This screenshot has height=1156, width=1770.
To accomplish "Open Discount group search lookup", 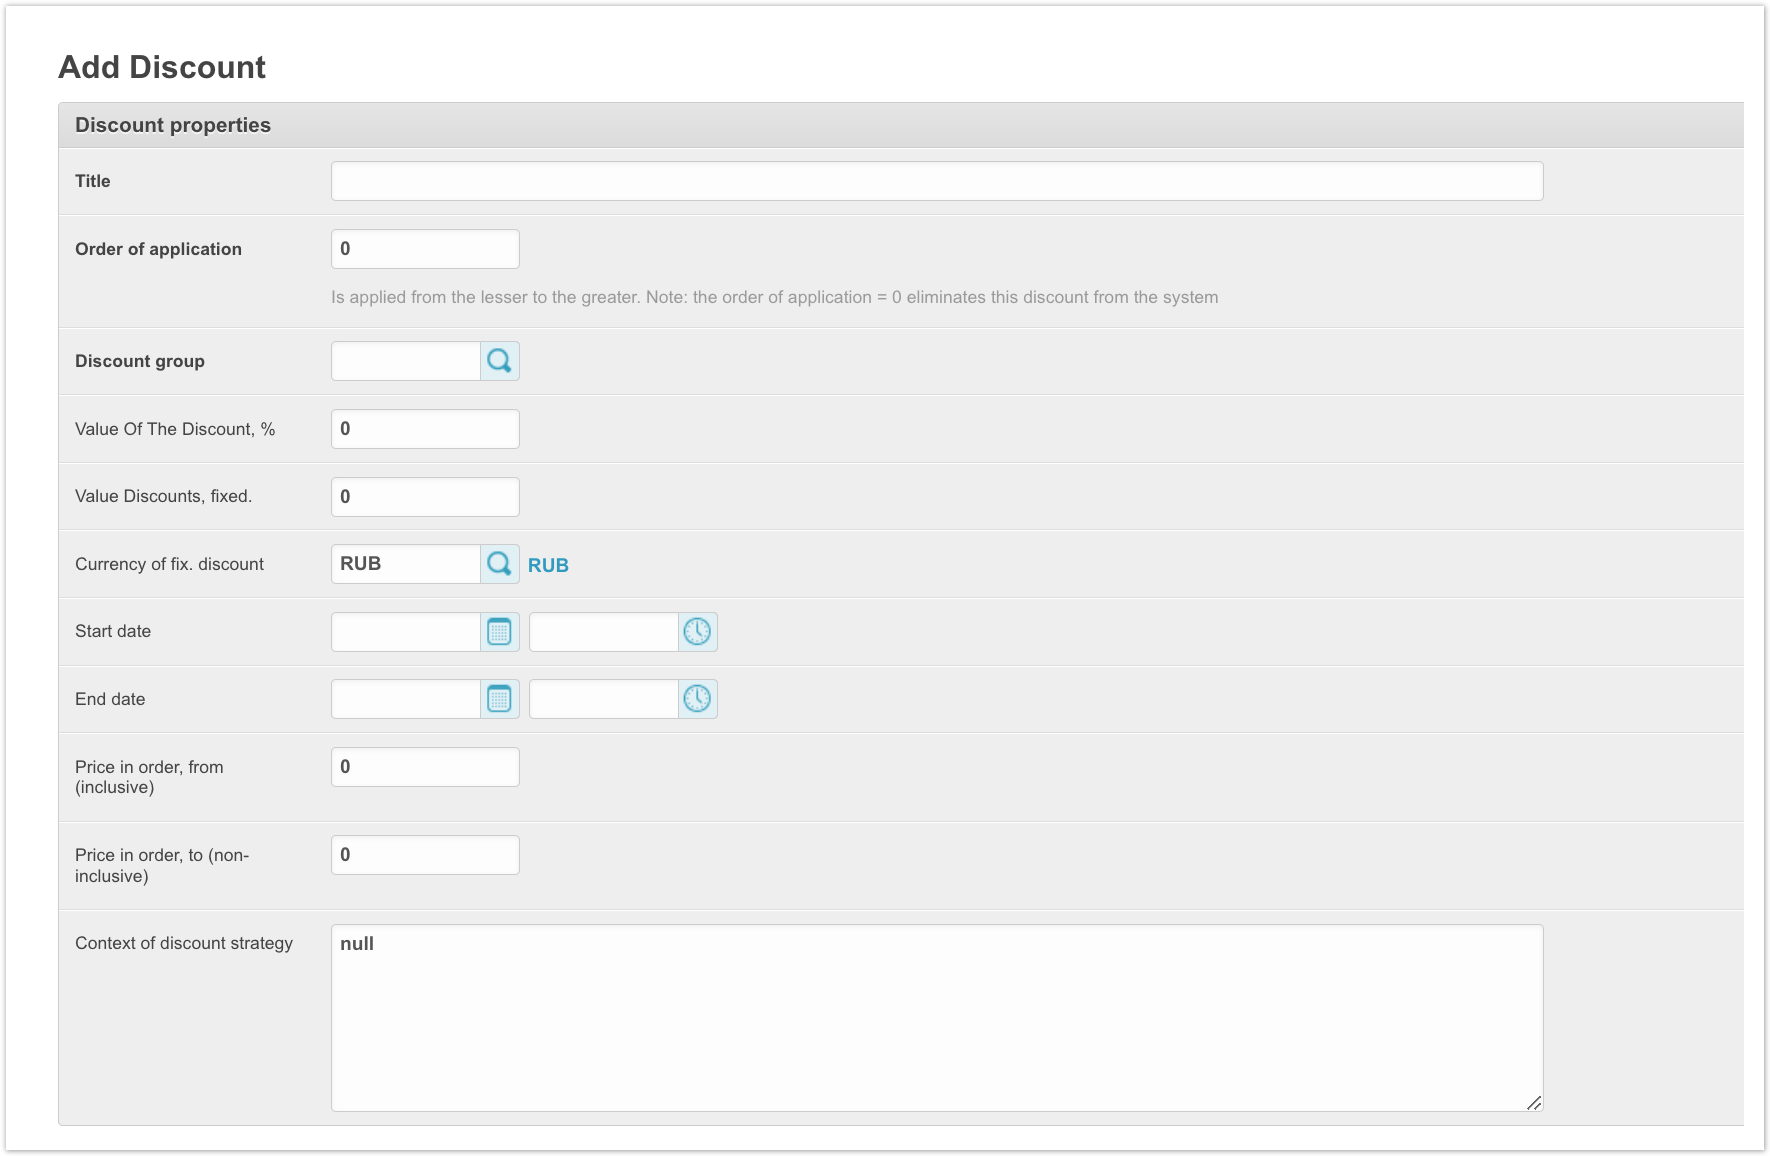I will 499,361.
